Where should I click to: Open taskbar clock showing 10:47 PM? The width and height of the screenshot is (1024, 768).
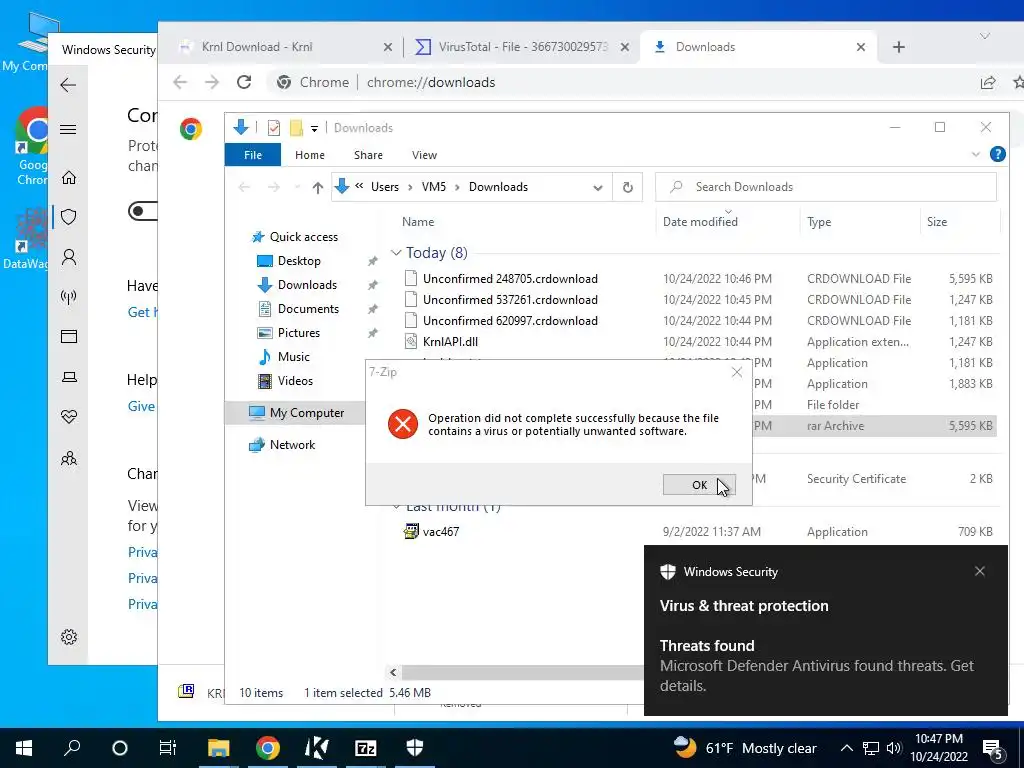[938, 748]
